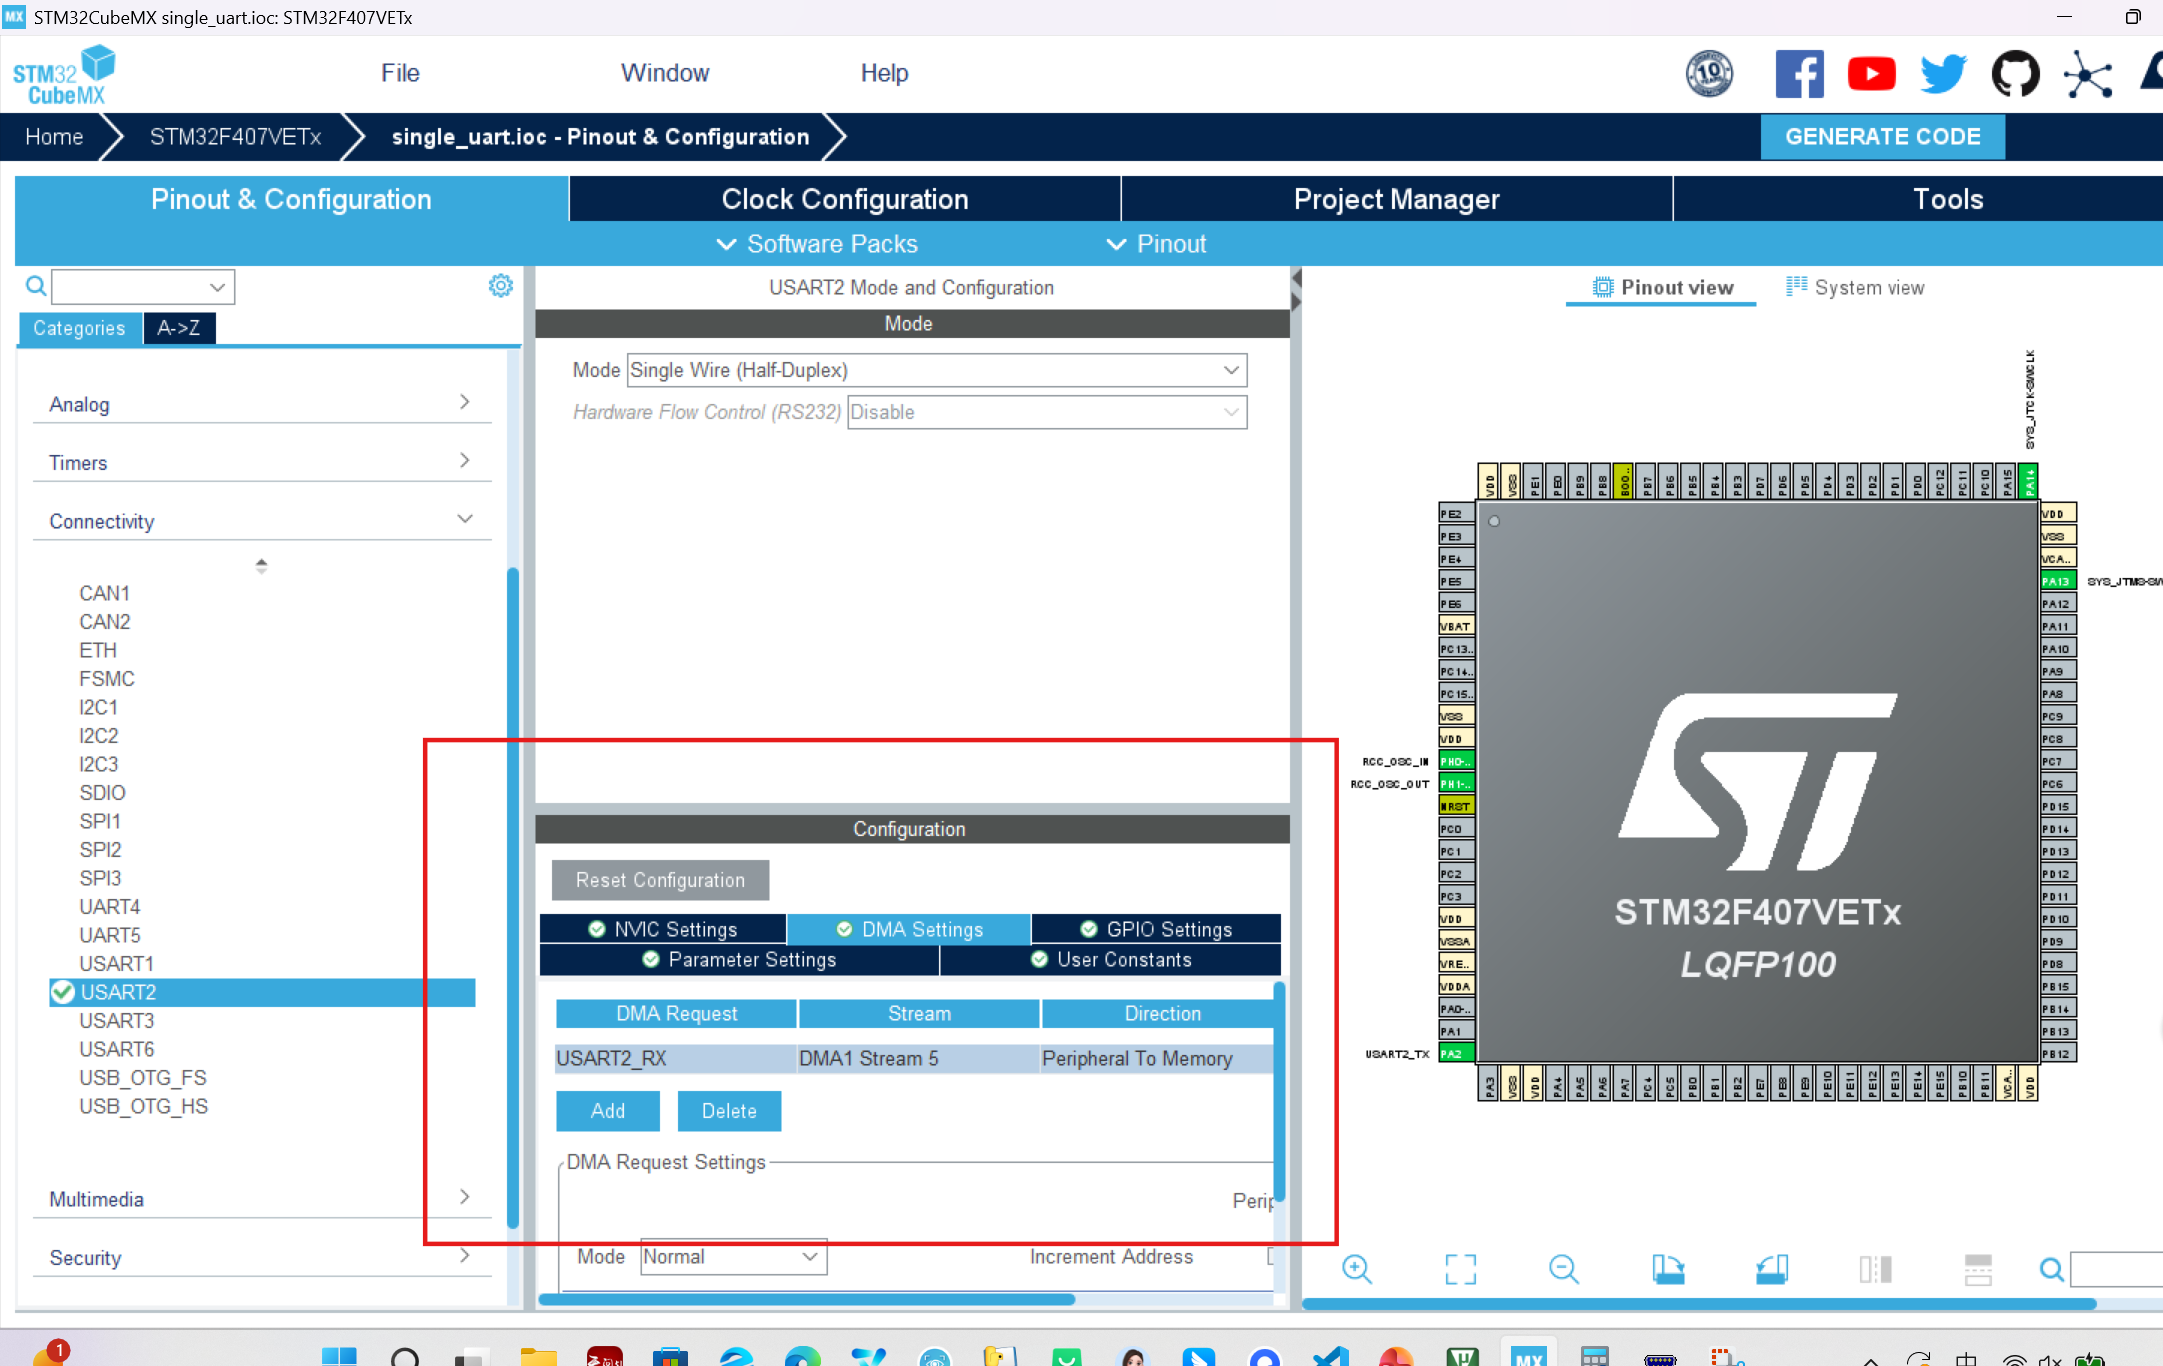Viewport: 2163px width, 1366px height.
Task: Rotate the chip view counter-clockwise
Action: [x=1771, y=1269]
